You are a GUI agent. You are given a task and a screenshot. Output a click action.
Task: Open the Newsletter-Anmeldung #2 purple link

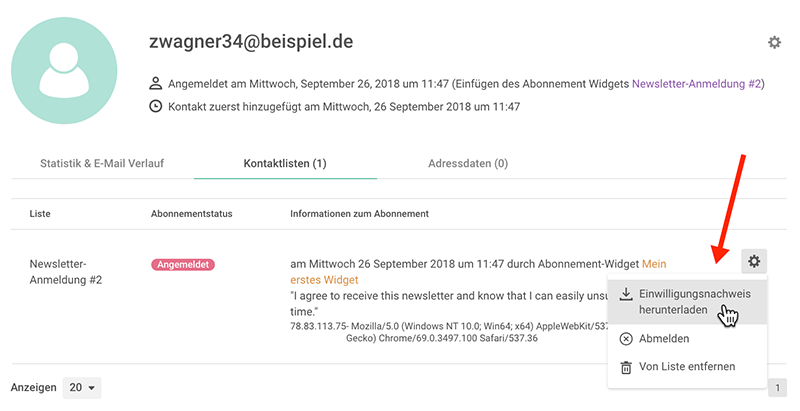coord(696,84)
